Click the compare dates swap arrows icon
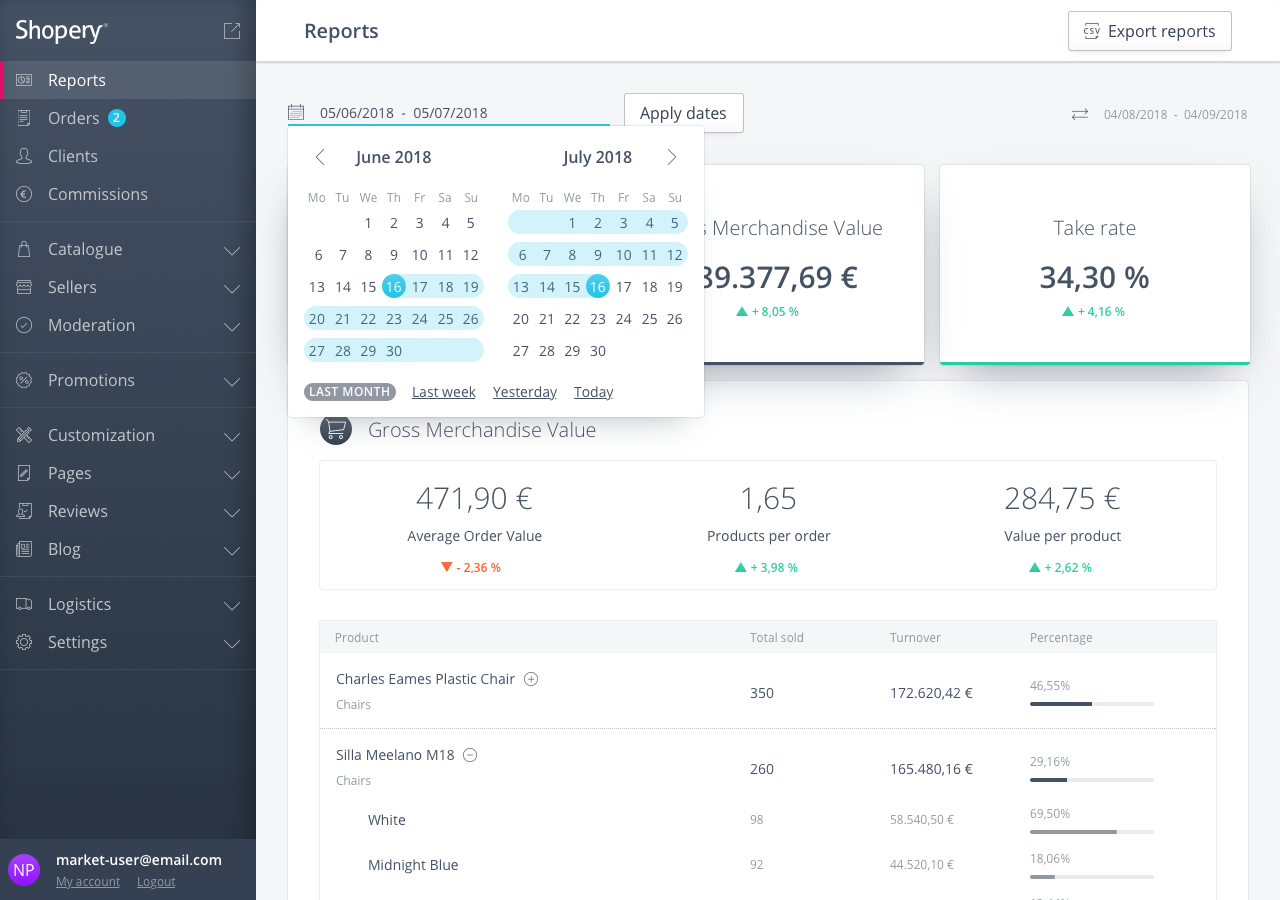 click(x=1080, y=114)
